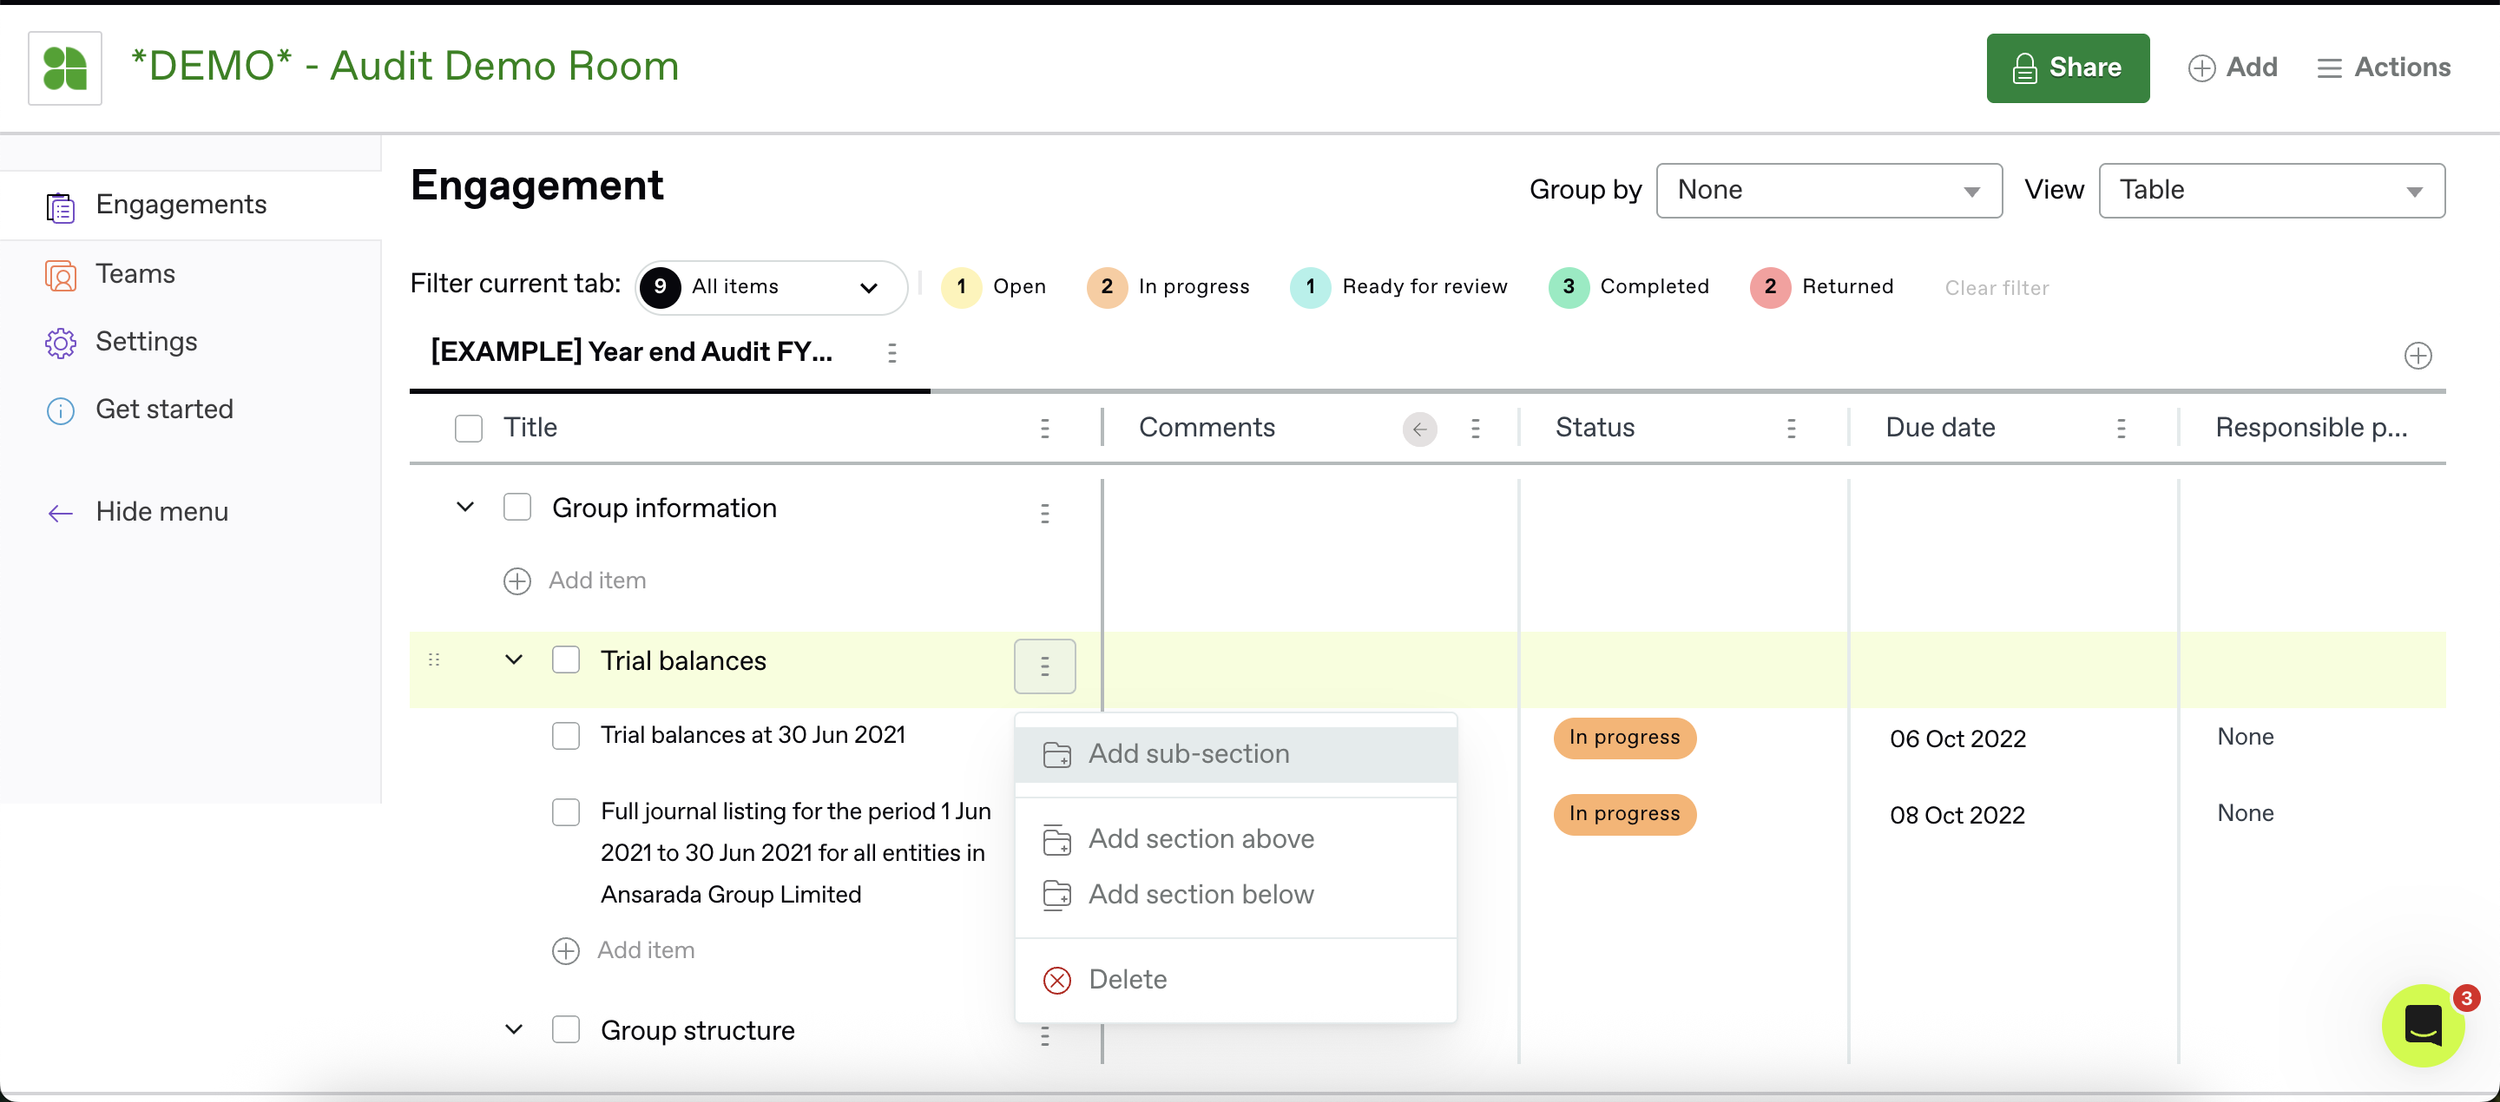
Task: Click the Title column options dots
Action: 1044,429
